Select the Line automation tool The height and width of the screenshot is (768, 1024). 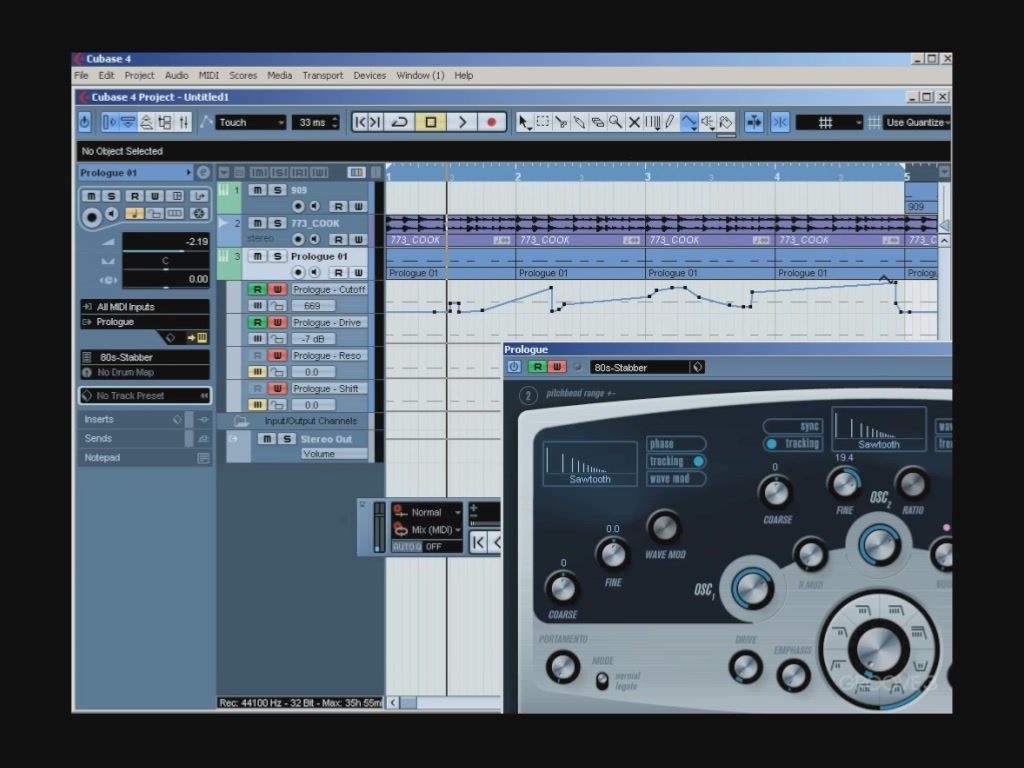pyautogui.click(x=688, y=122)
